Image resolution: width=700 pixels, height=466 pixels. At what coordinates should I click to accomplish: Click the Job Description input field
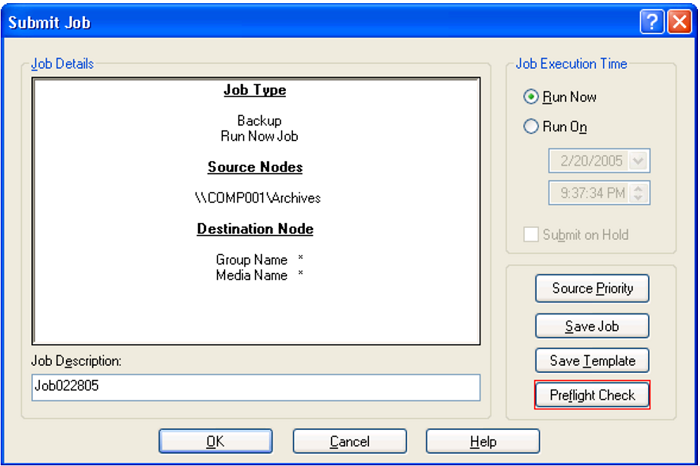pos(256,387)
